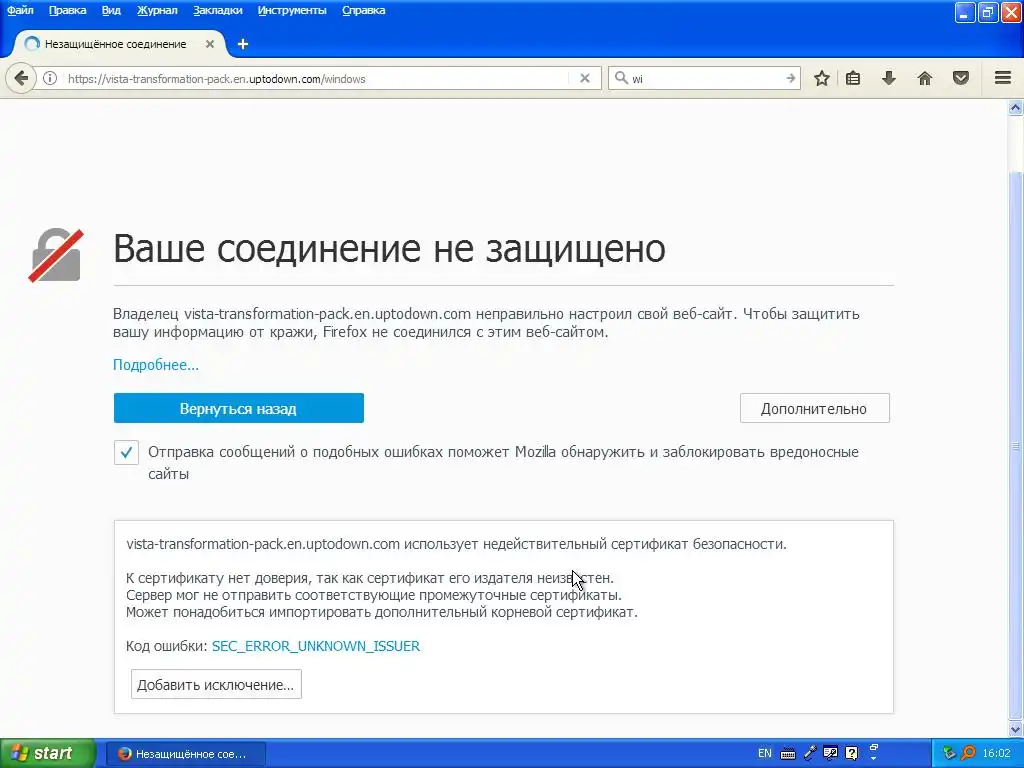The height and width of the screenshot is (768, 1024).
Task: Click the 16:02 taskbar clock
Action: point(996,753)
